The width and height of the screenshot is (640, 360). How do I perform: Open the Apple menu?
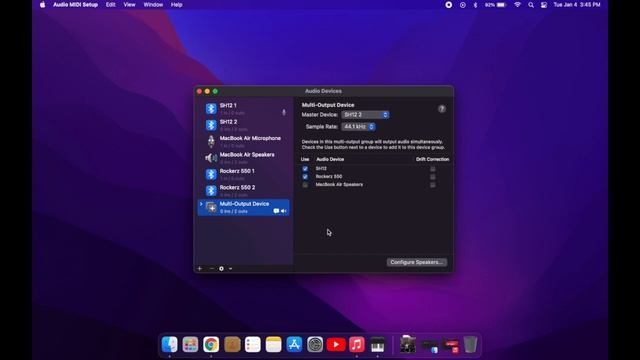[x=42, y=5]
